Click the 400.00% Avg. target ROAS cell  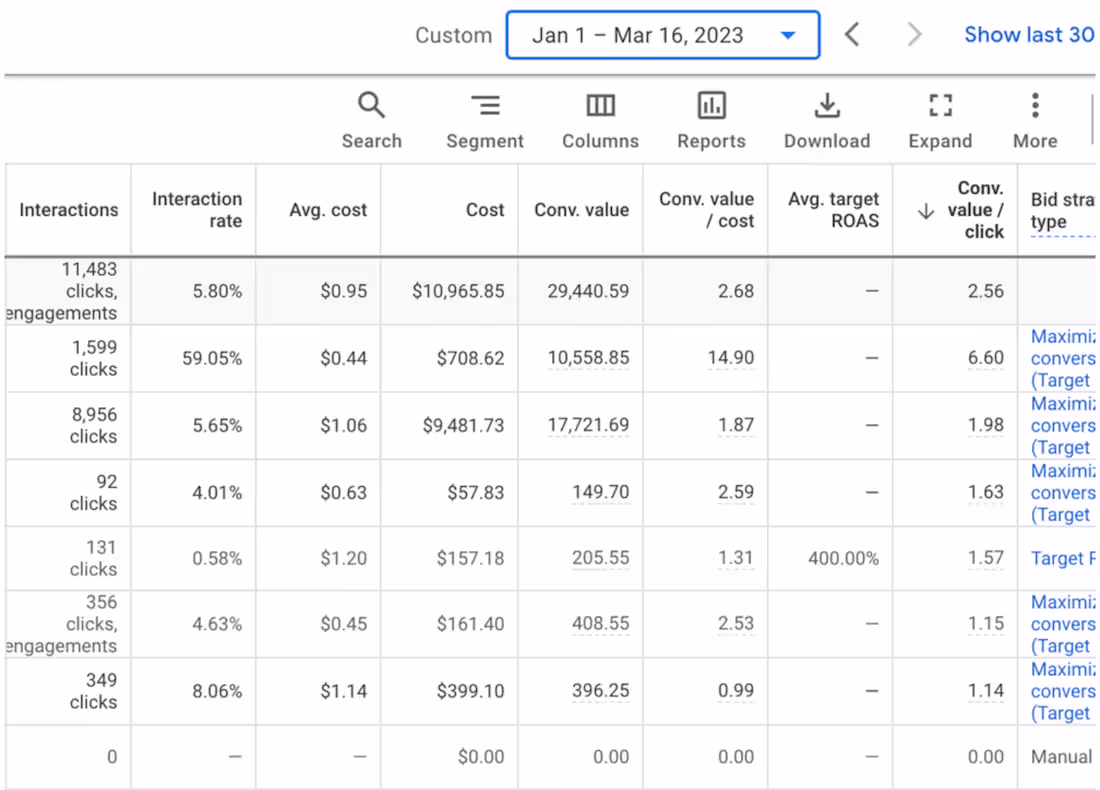pos(843,558)
